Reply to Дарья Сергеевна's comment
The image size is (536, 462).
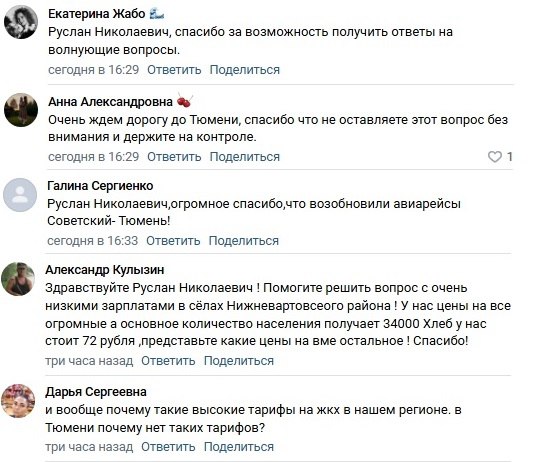(x=168, y=447)
